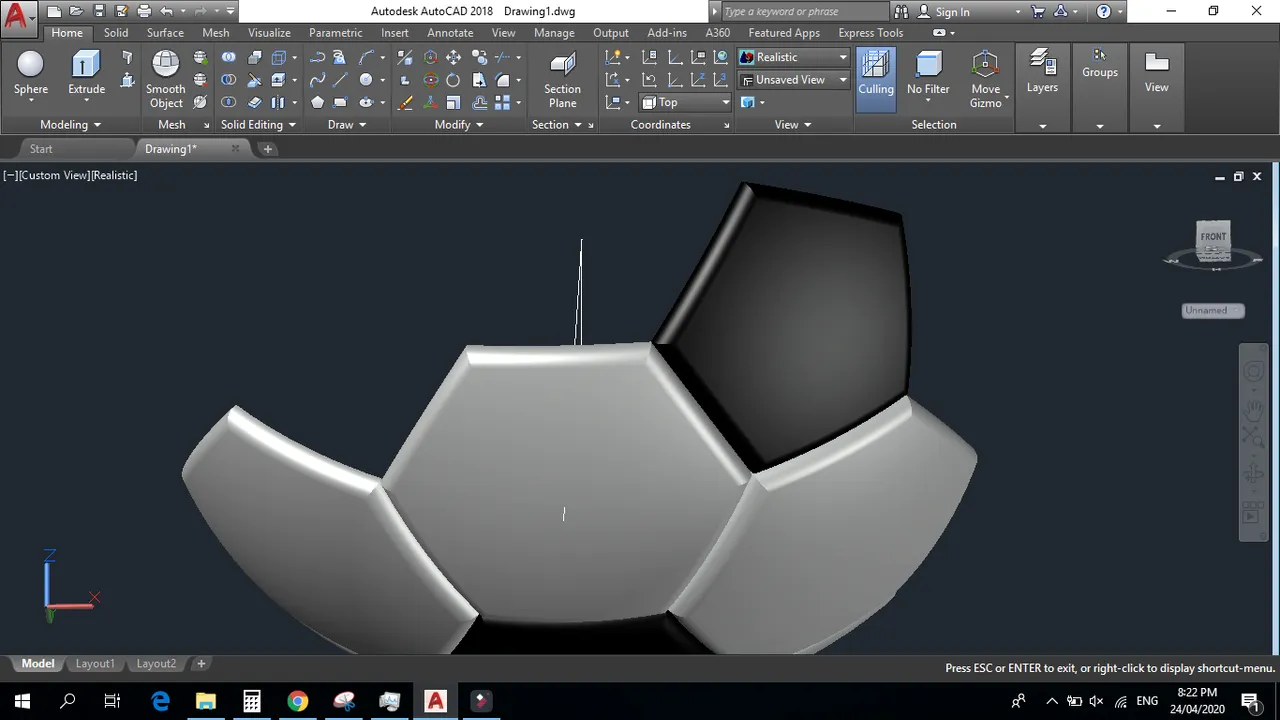Image resolution: width=1280 pixels, height=720 pixels.
Task: Select the Sphere modeling tool
Action: click(x=31, y=75)
